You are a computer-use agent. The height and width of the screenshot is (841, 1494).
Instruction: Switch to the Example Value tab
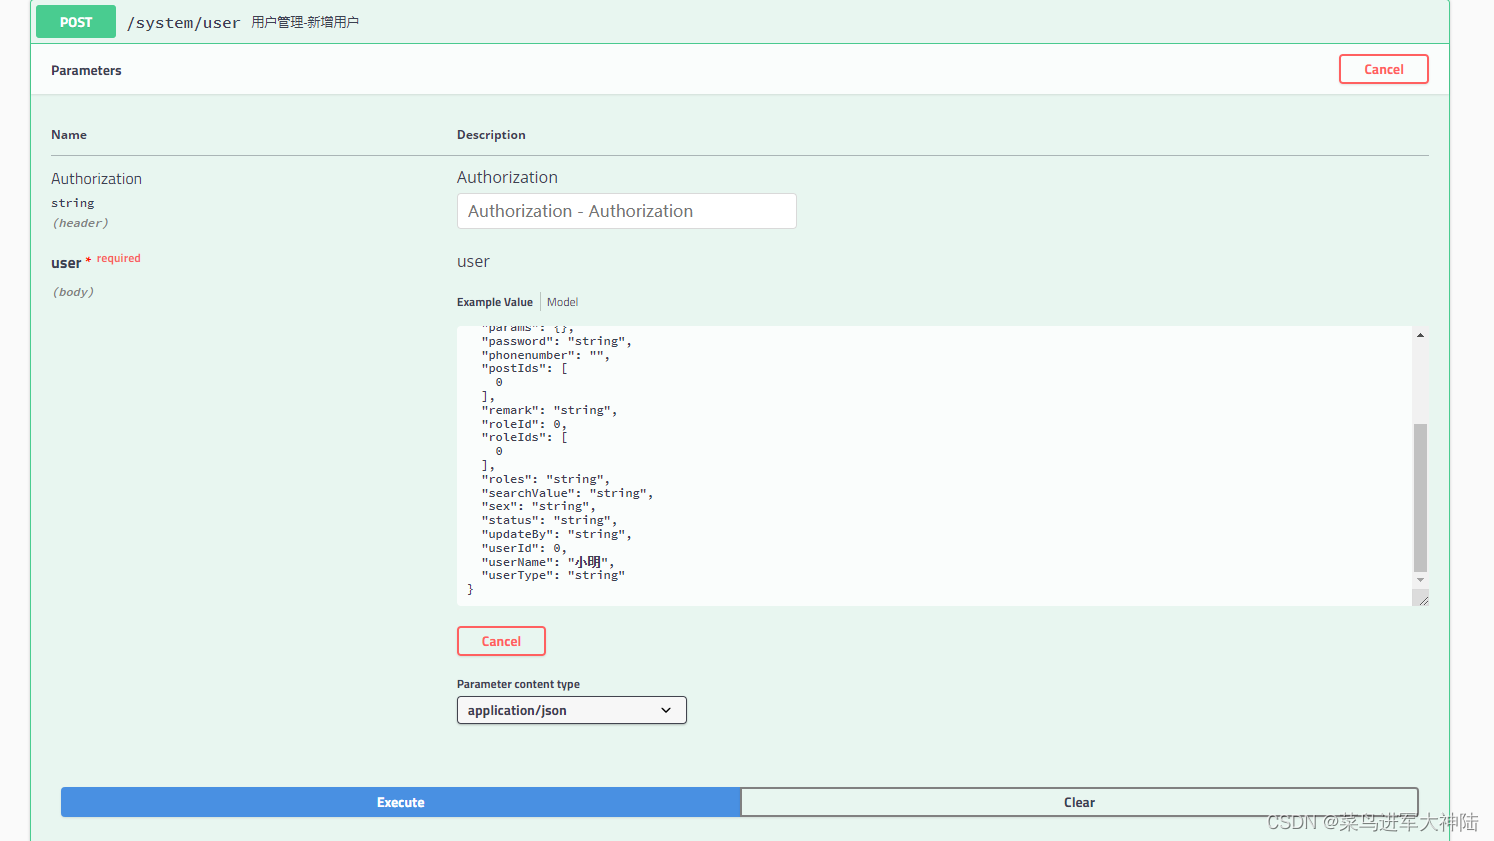tap(495, 302)
